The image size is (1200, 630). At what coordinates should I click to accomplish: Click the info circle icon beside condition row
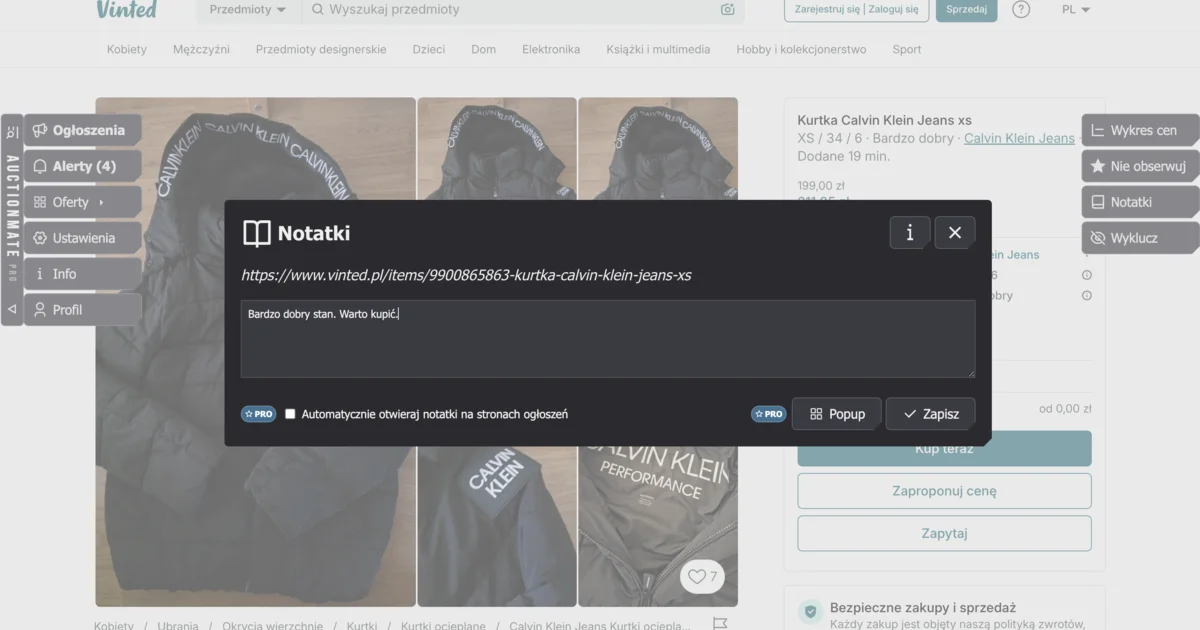1087,296
